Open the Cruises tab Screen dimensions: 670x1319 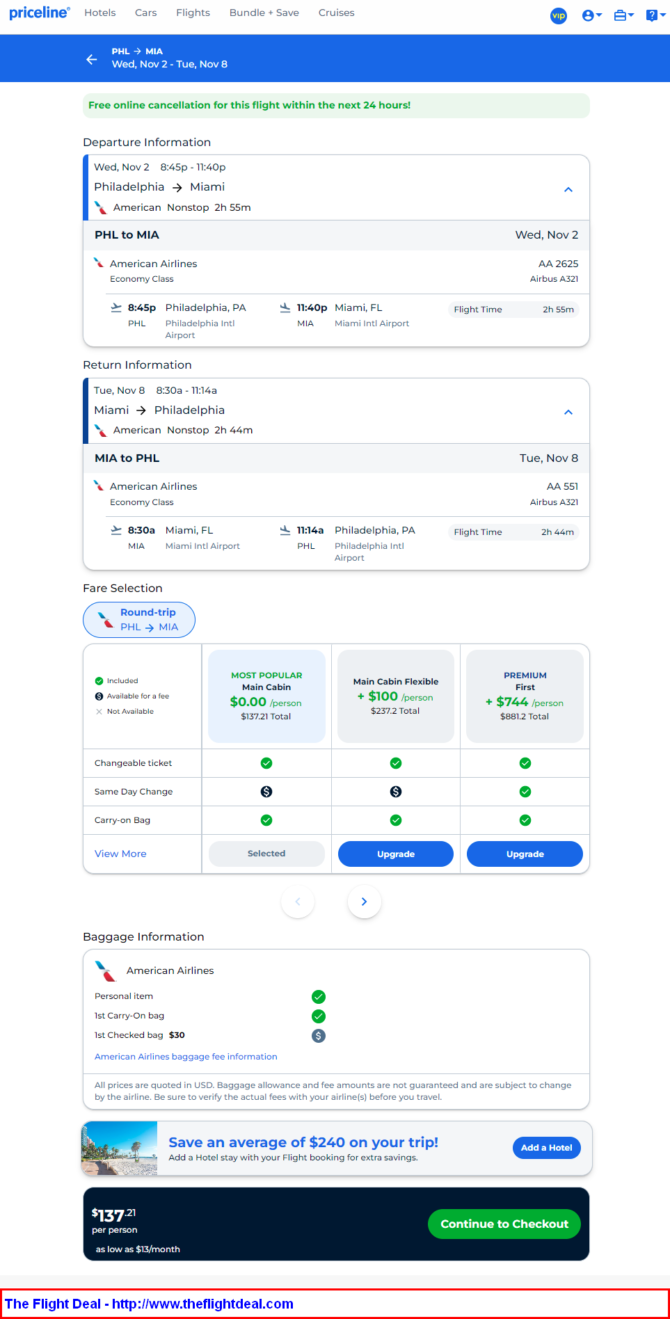pos(337,13)
